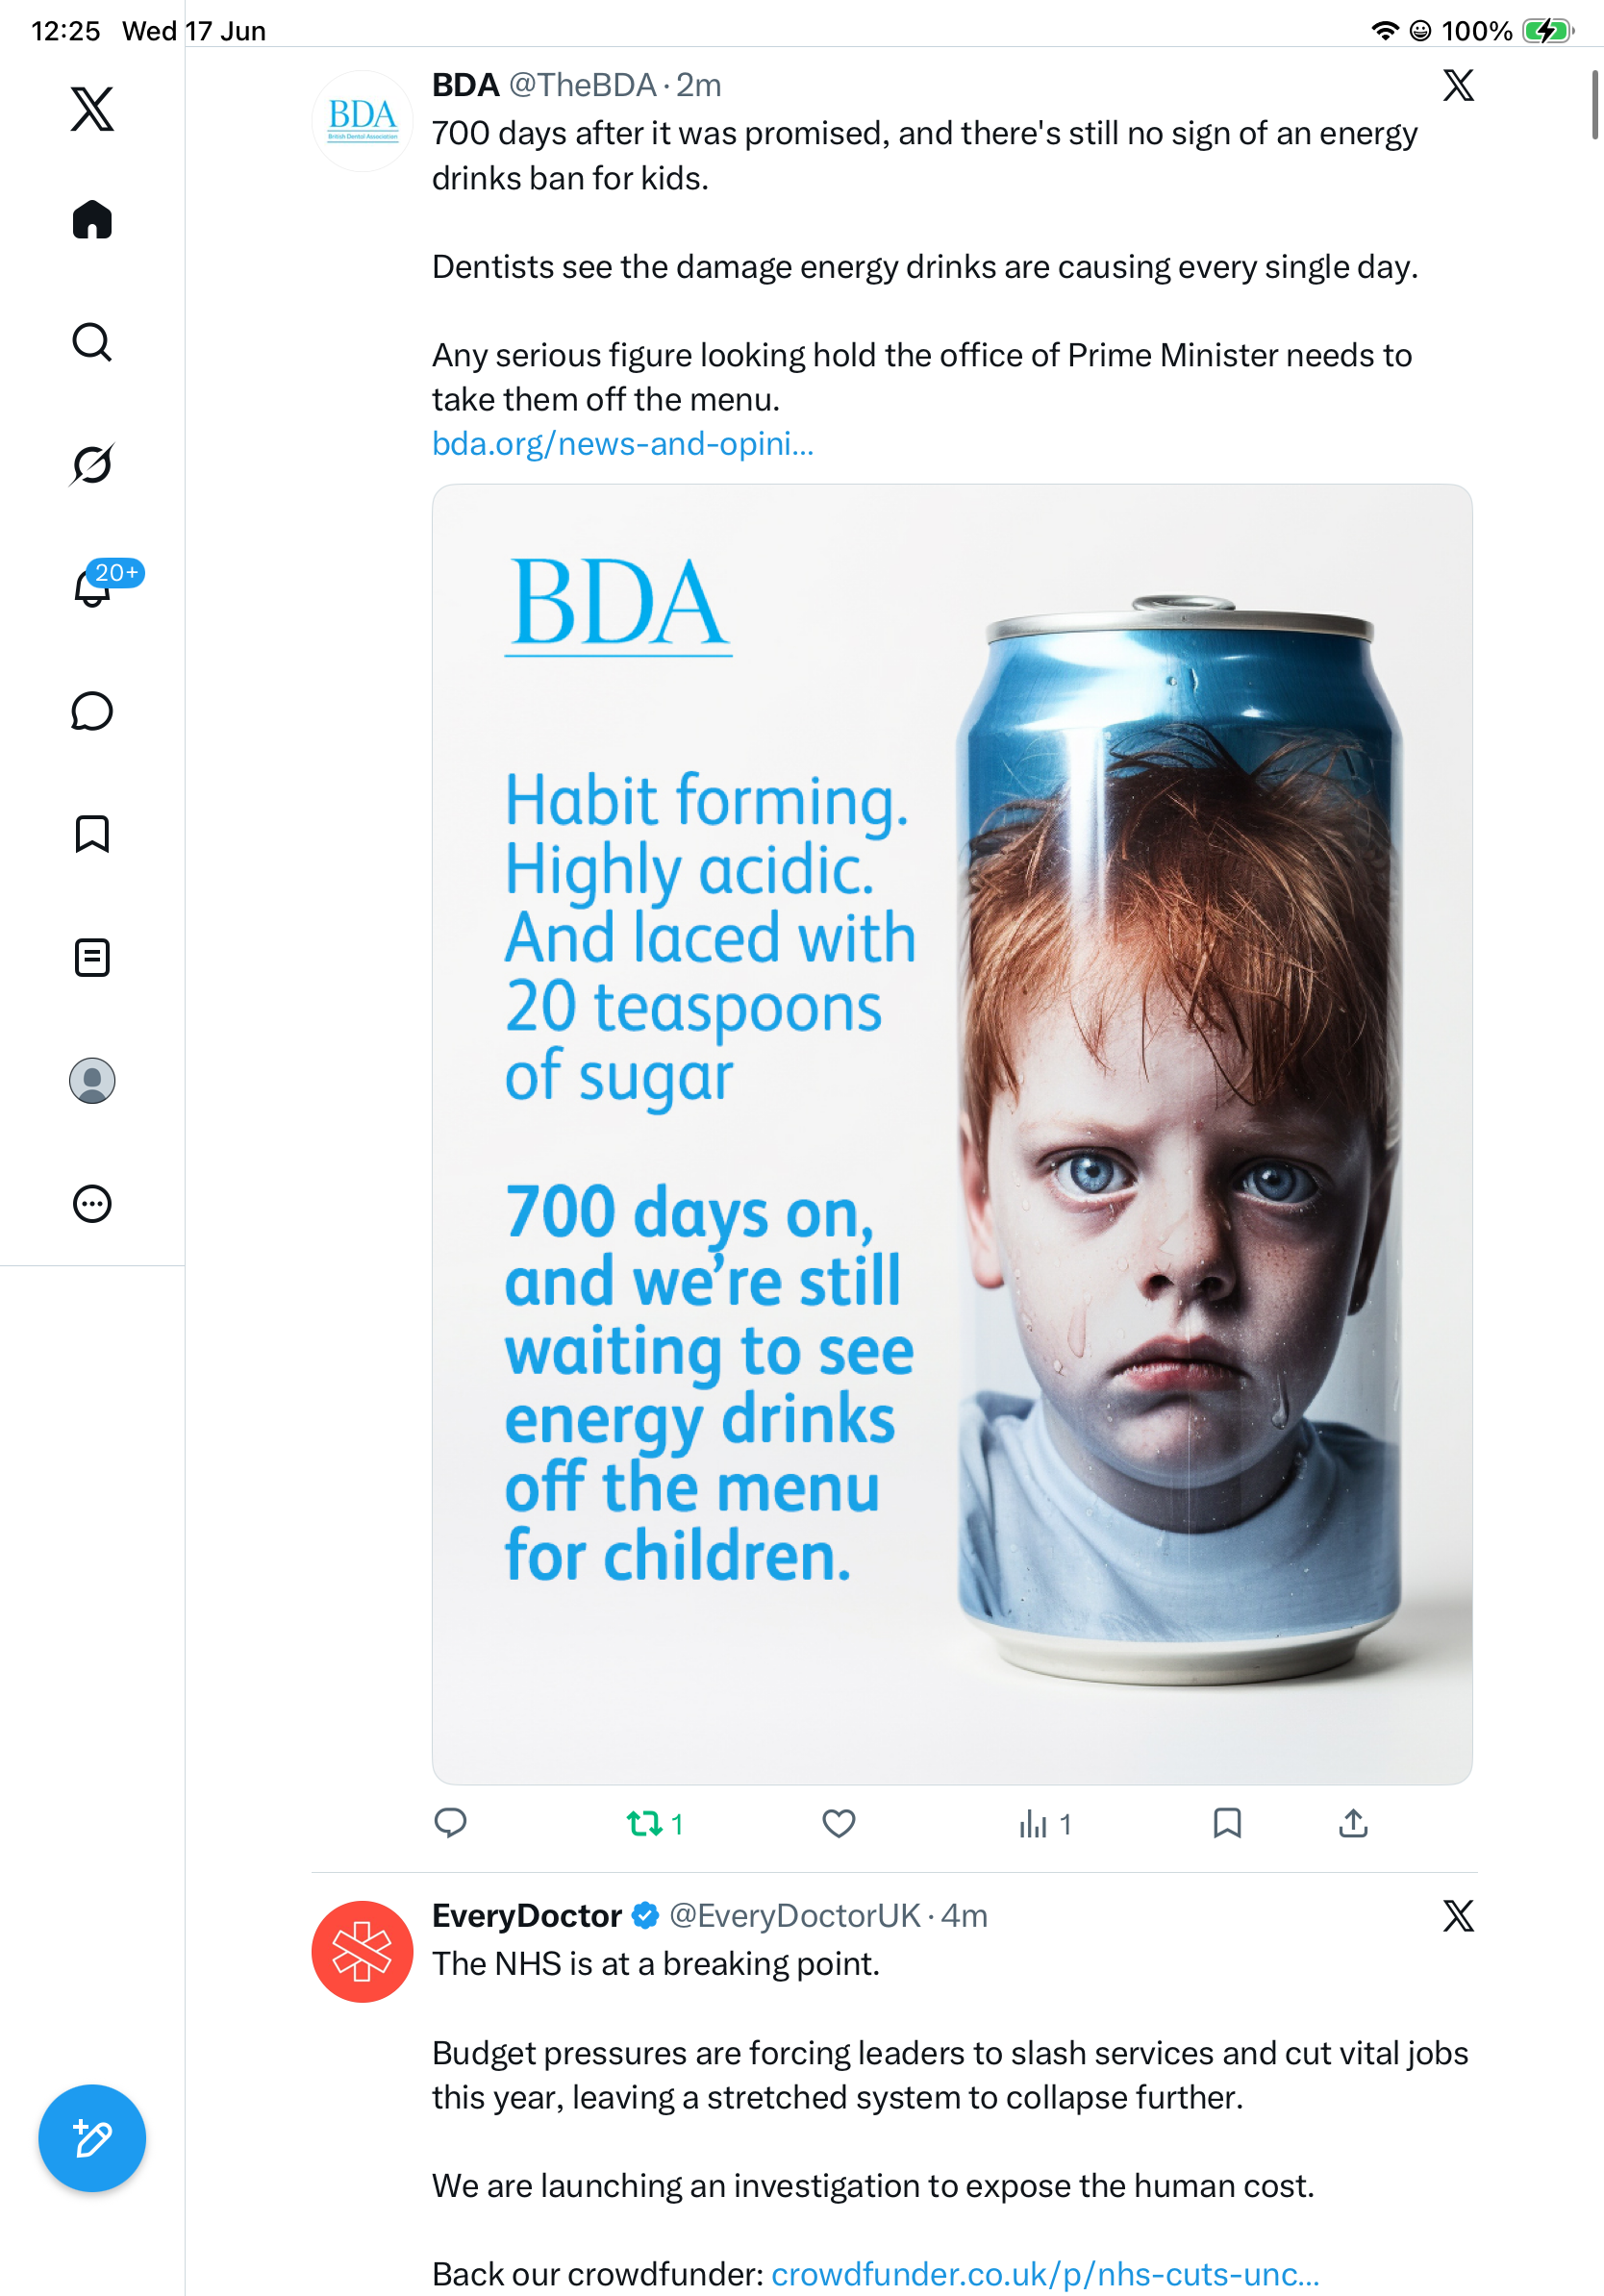Screen dimensions: 1604x2296
Task: Open the bda.org news-and-opinion link
Action: coord(623,443)
